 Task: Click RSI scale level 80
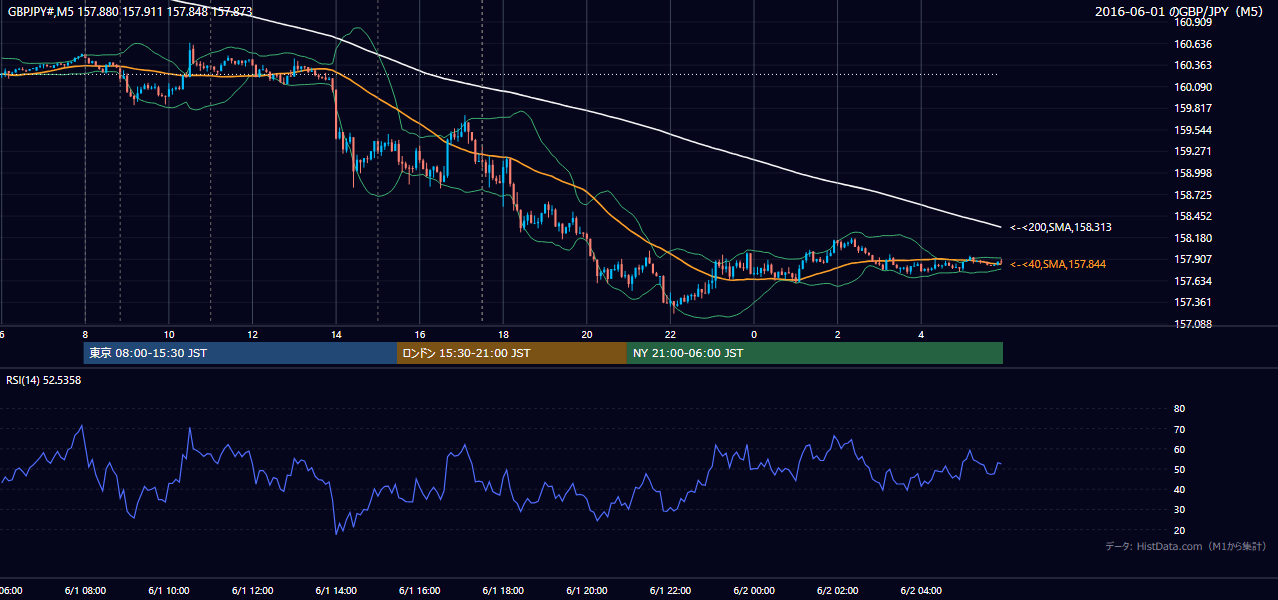[1179, 409]
